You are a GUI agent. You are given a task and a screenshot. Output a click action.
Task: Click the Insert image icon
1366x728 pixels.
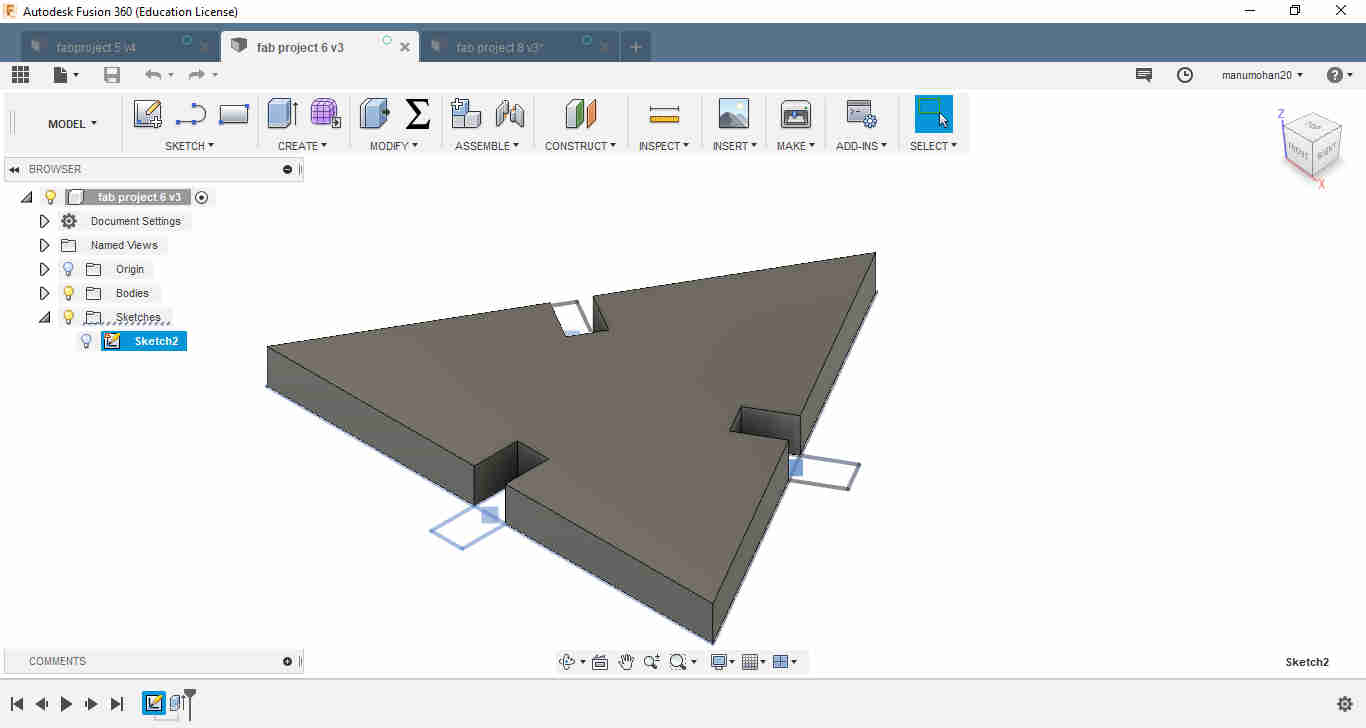(x=734, y=114)
